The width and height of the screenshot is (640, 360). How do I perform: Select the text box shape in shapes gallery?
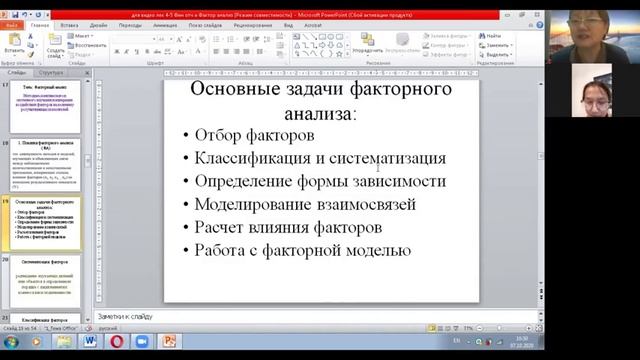[297, 37]
